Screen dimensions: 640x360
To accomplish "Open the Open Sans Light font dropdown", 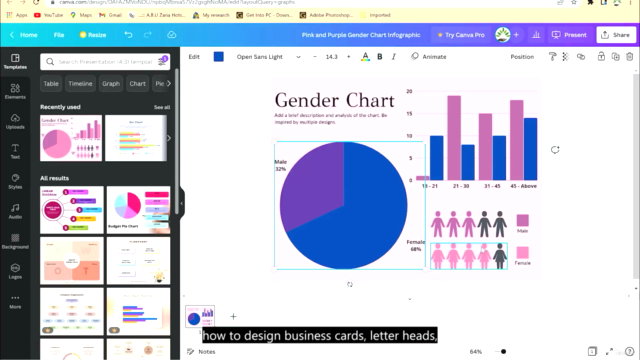I will 269,57.
